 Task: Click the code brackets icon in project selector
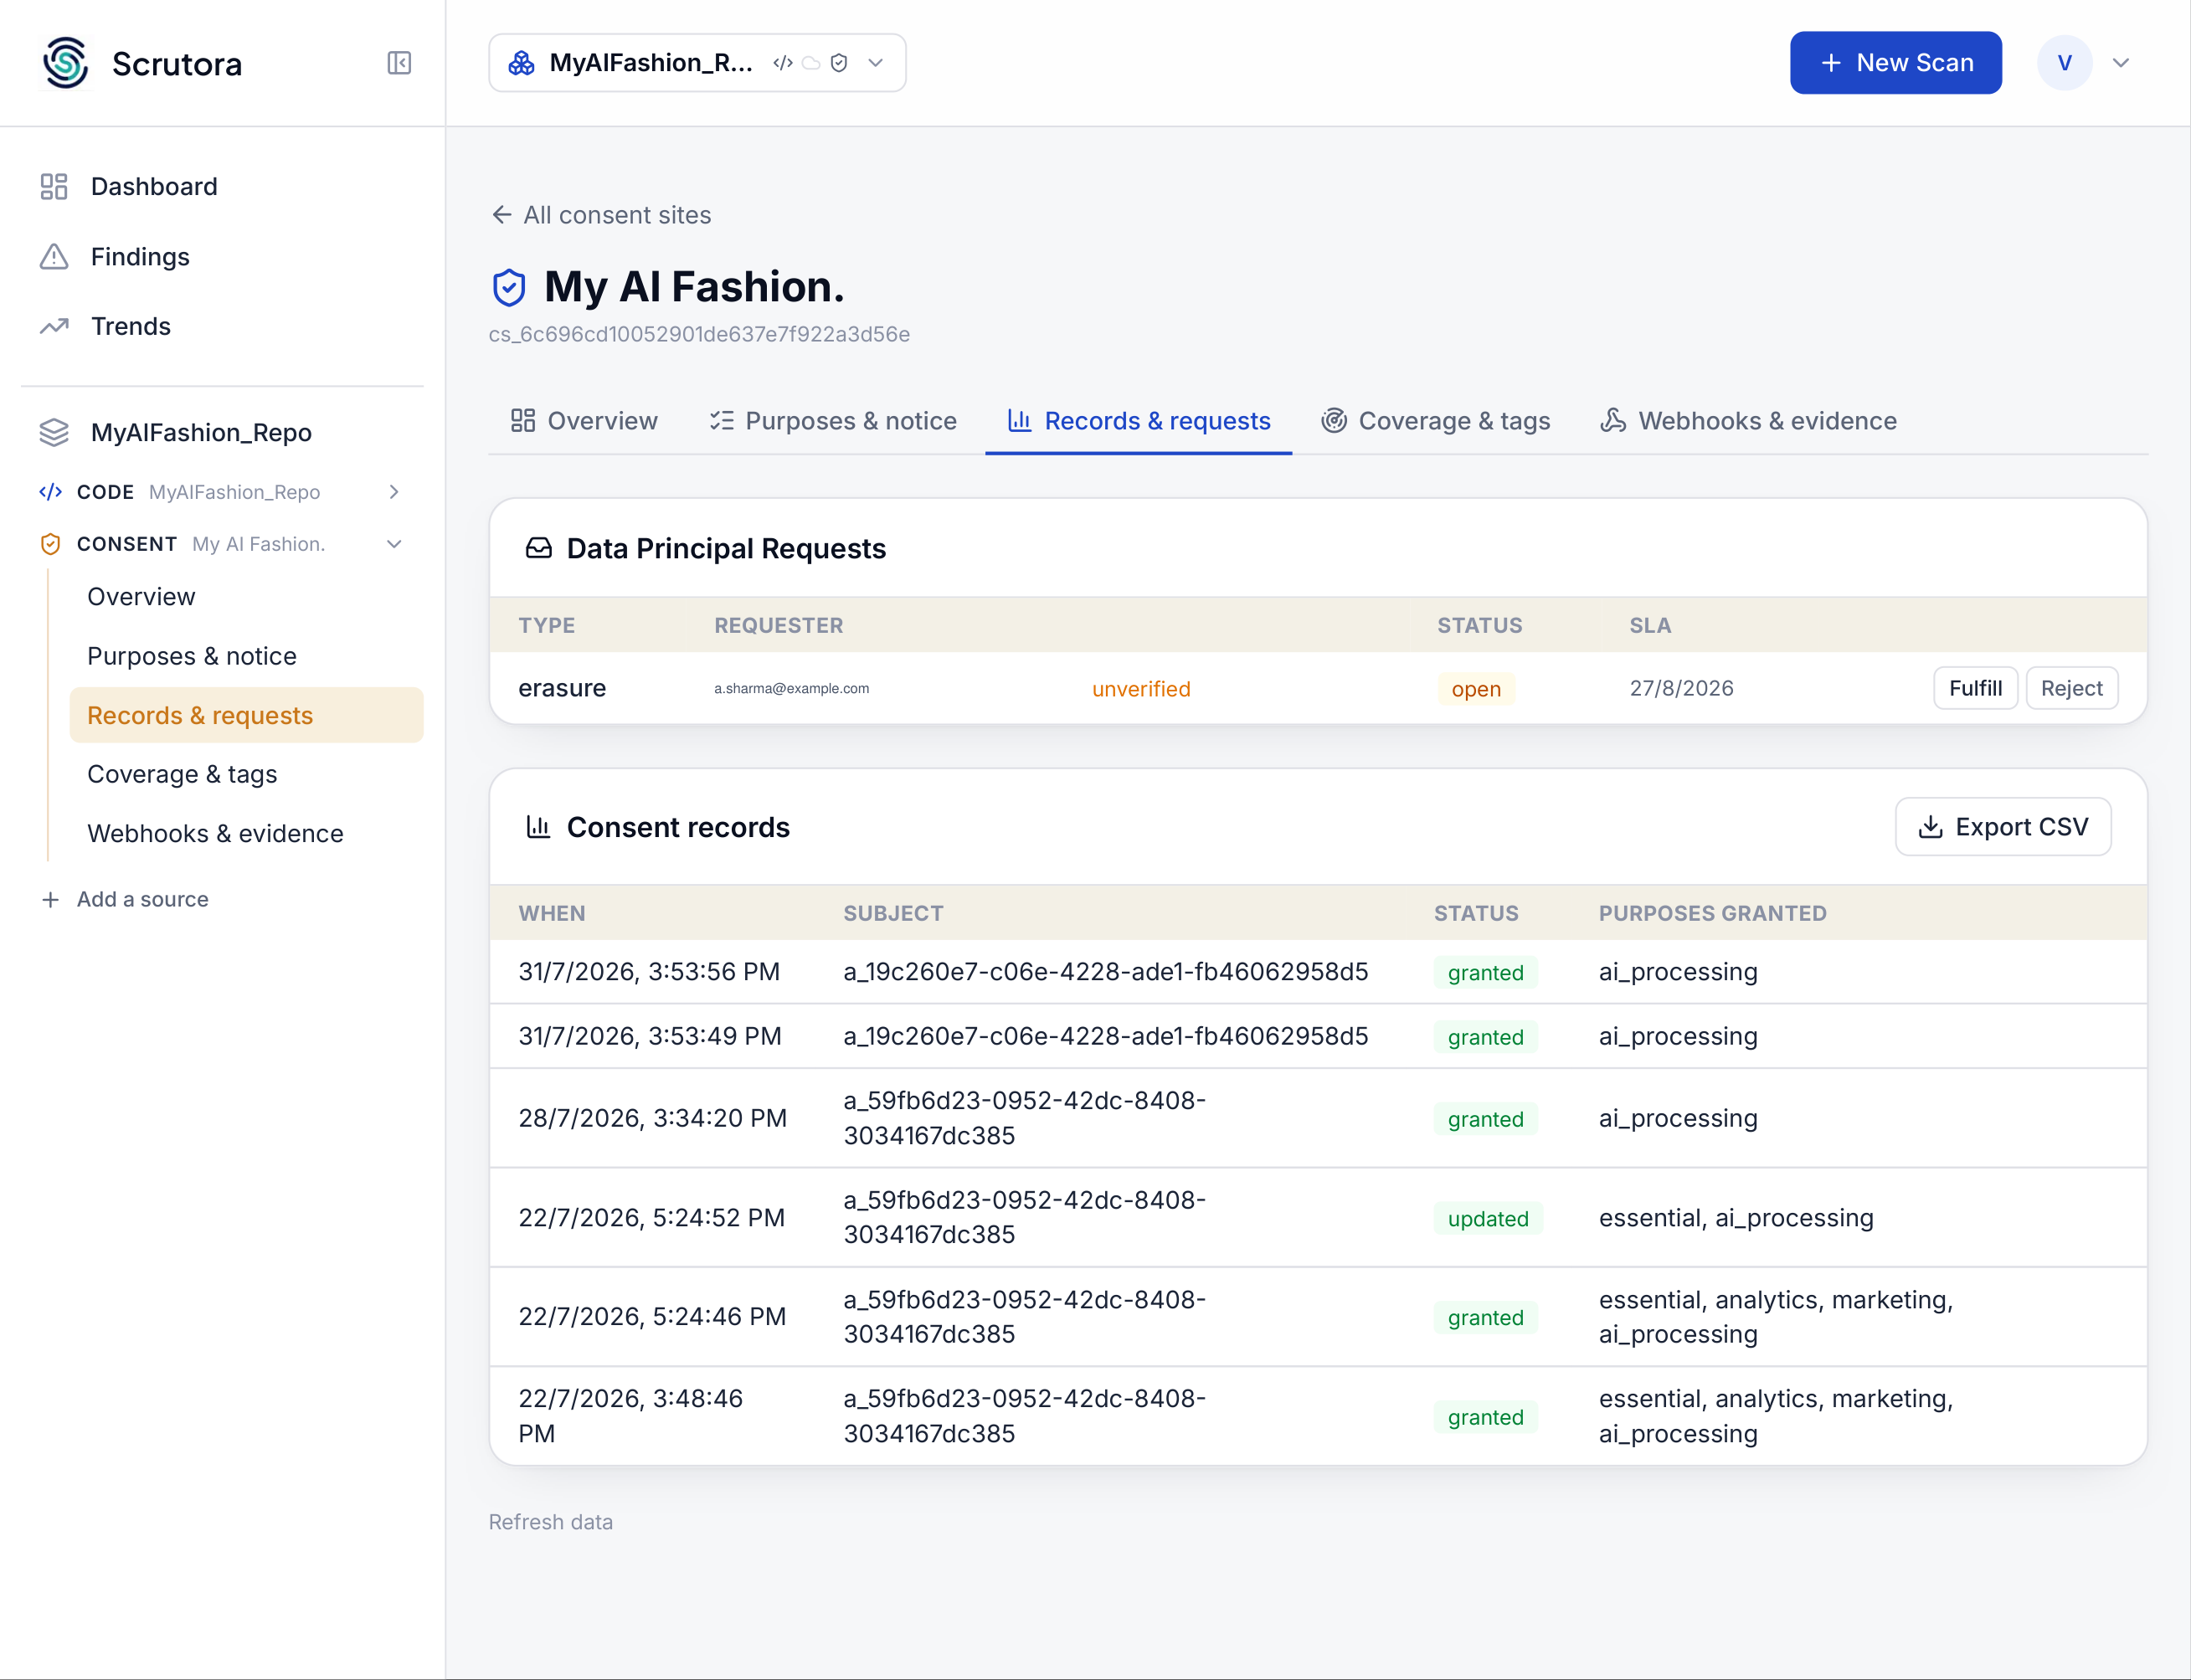pos(783,63)
